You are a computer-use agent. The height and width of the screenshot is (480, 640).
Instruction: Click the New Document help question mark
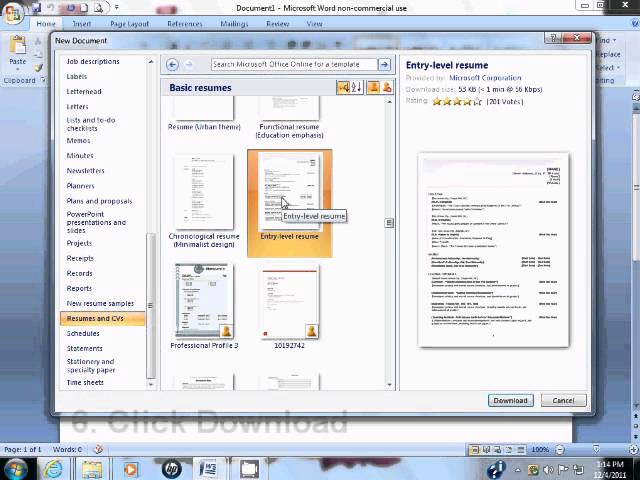coord(555,39)
